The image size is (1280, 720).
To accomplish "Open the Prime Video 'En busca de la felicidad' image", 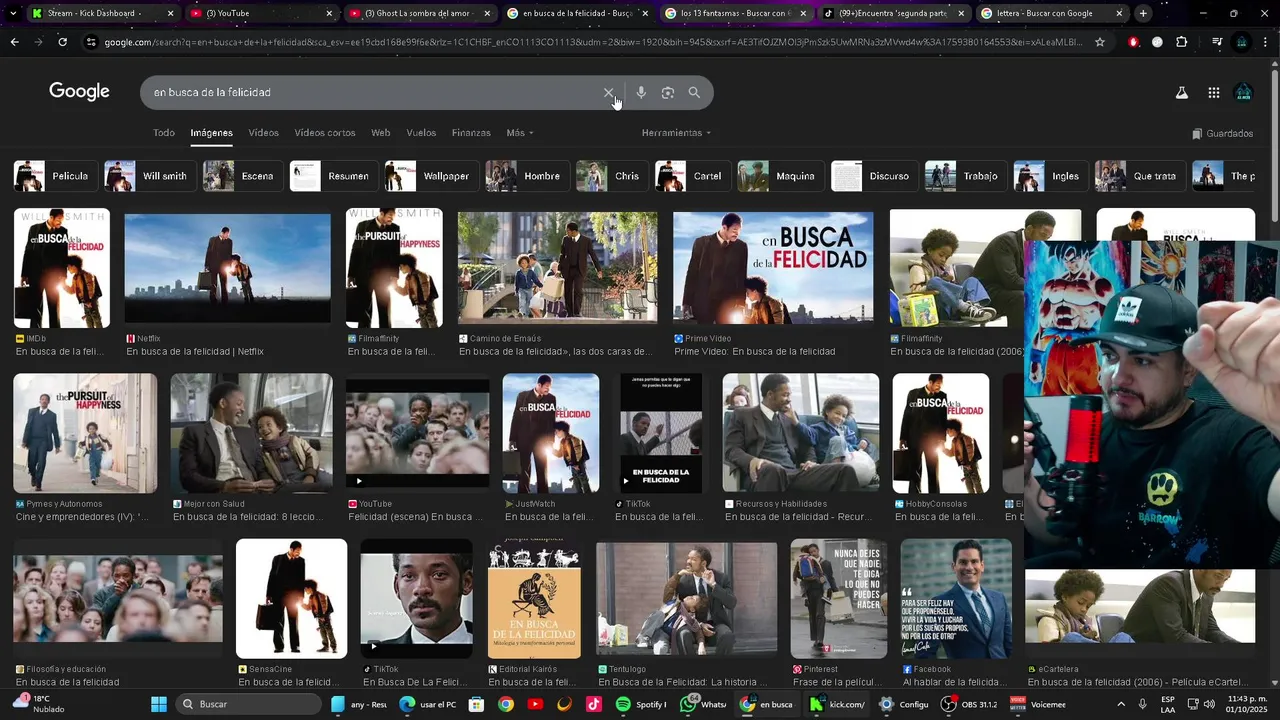I will pos(773,268).
